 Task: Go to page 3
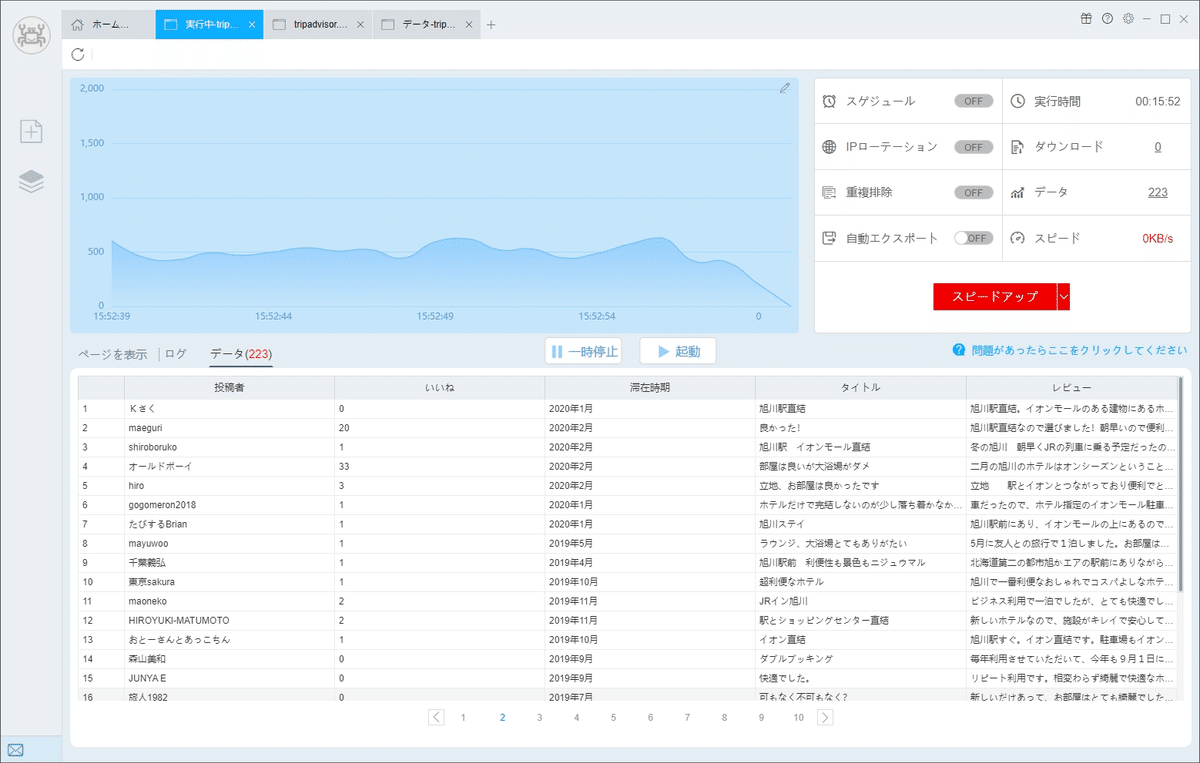pyautogui.click(x=539, y=718)
